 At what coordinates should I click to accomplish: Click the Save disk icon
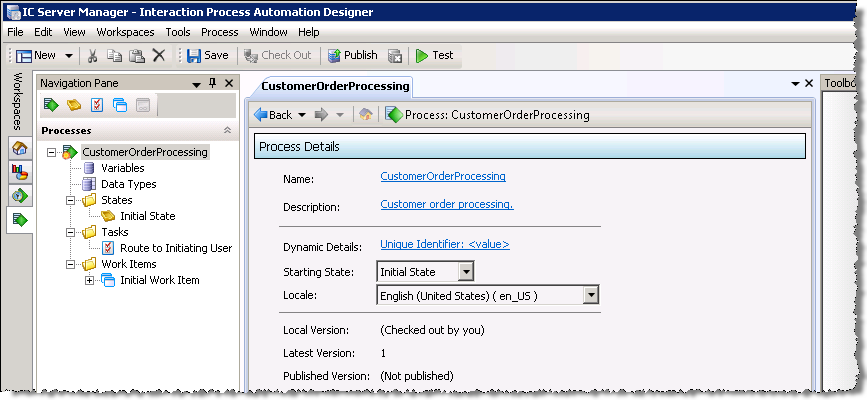pyautogui.click(x=193, y=56)
